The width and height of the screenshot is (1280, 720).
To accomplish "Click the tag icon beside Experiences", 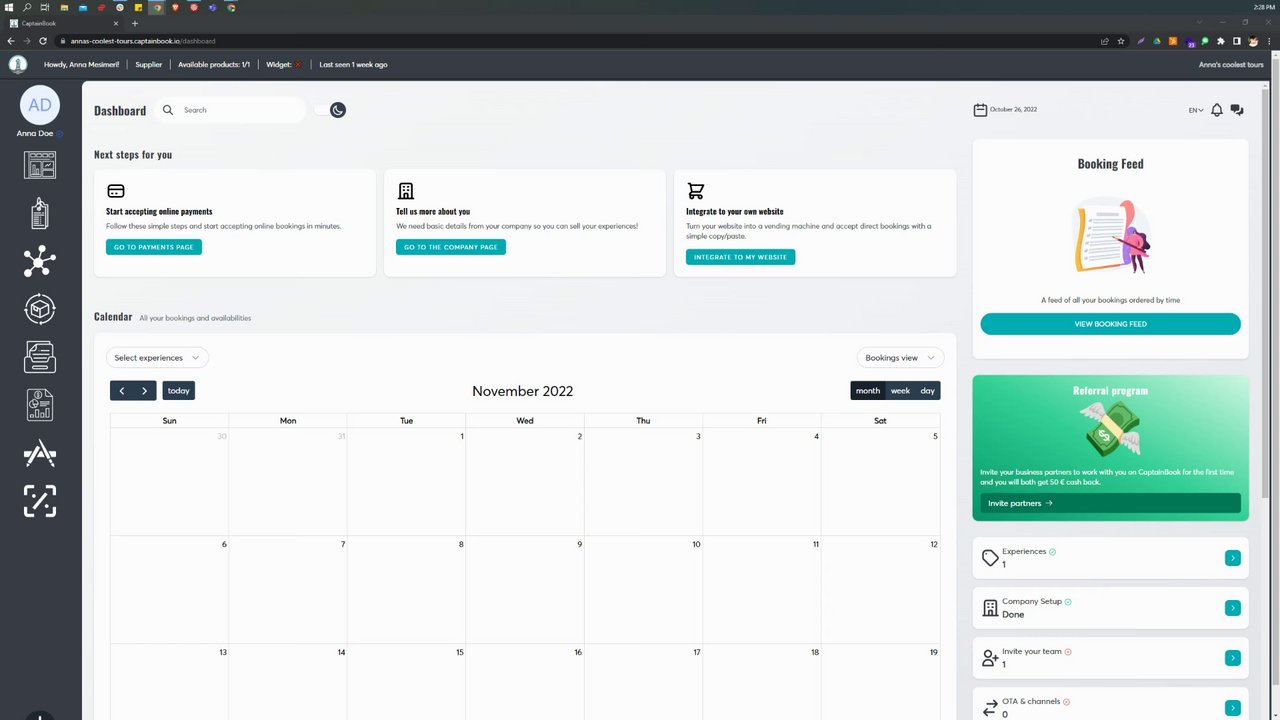I will pyautogui.click(x=990, y=558).
